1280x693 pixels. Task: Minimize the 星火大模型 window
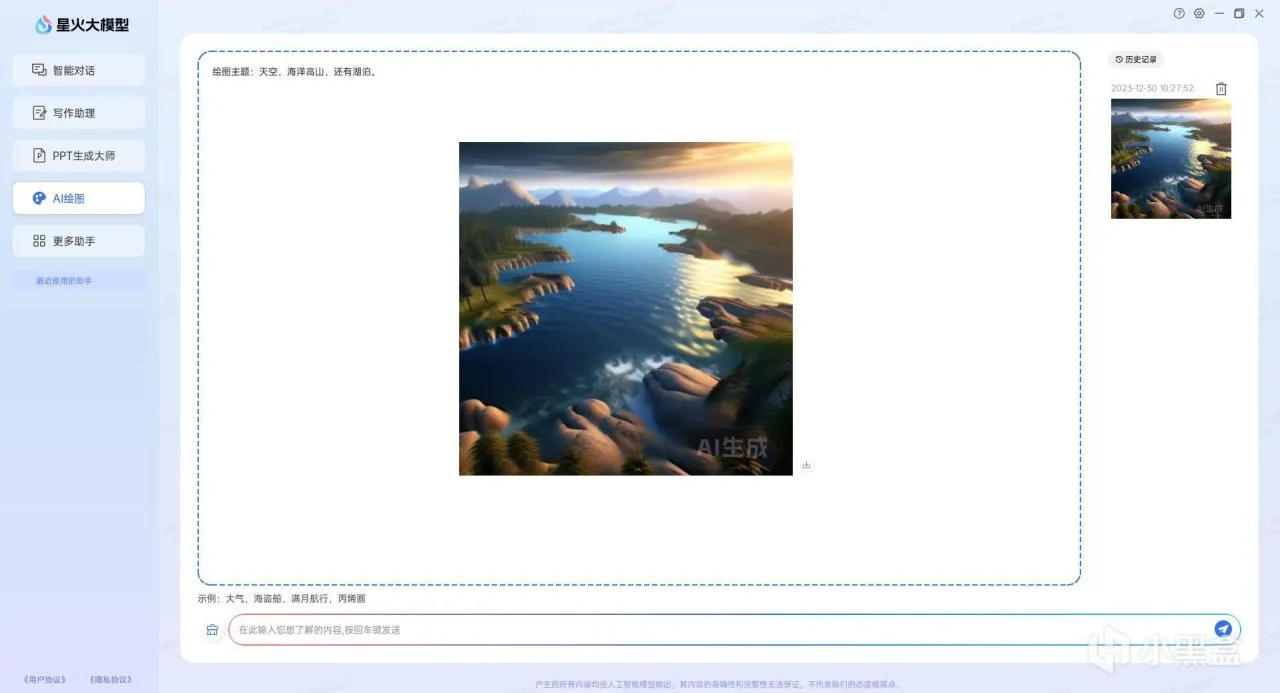1219,13
